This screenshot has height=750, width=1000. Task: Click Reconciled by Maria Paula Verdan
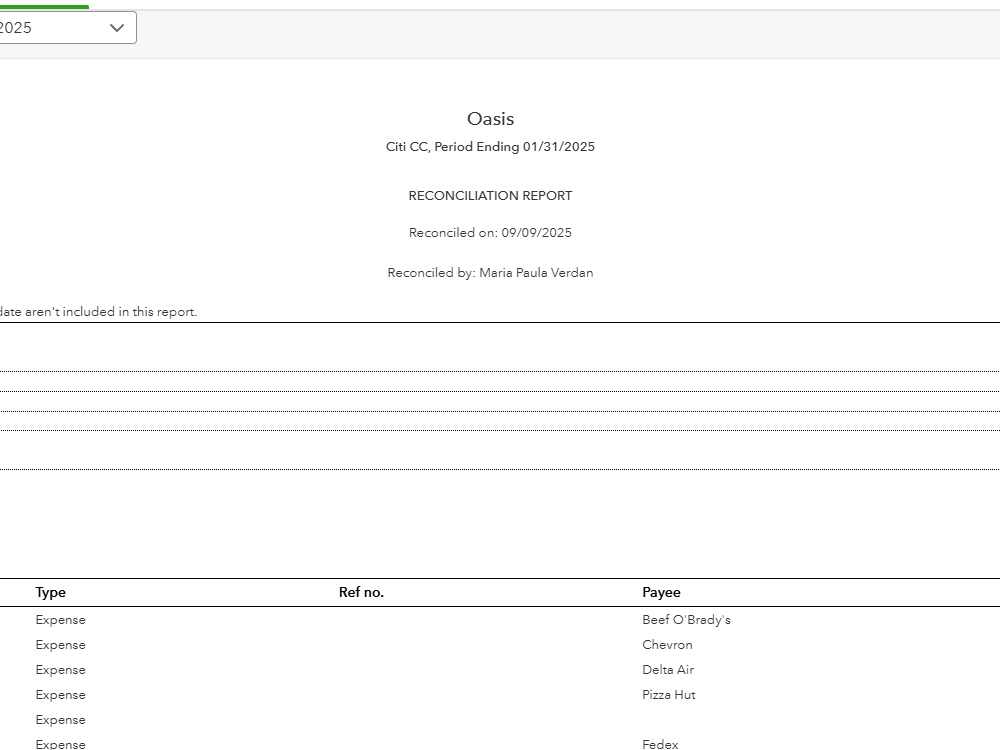(490, 273)
